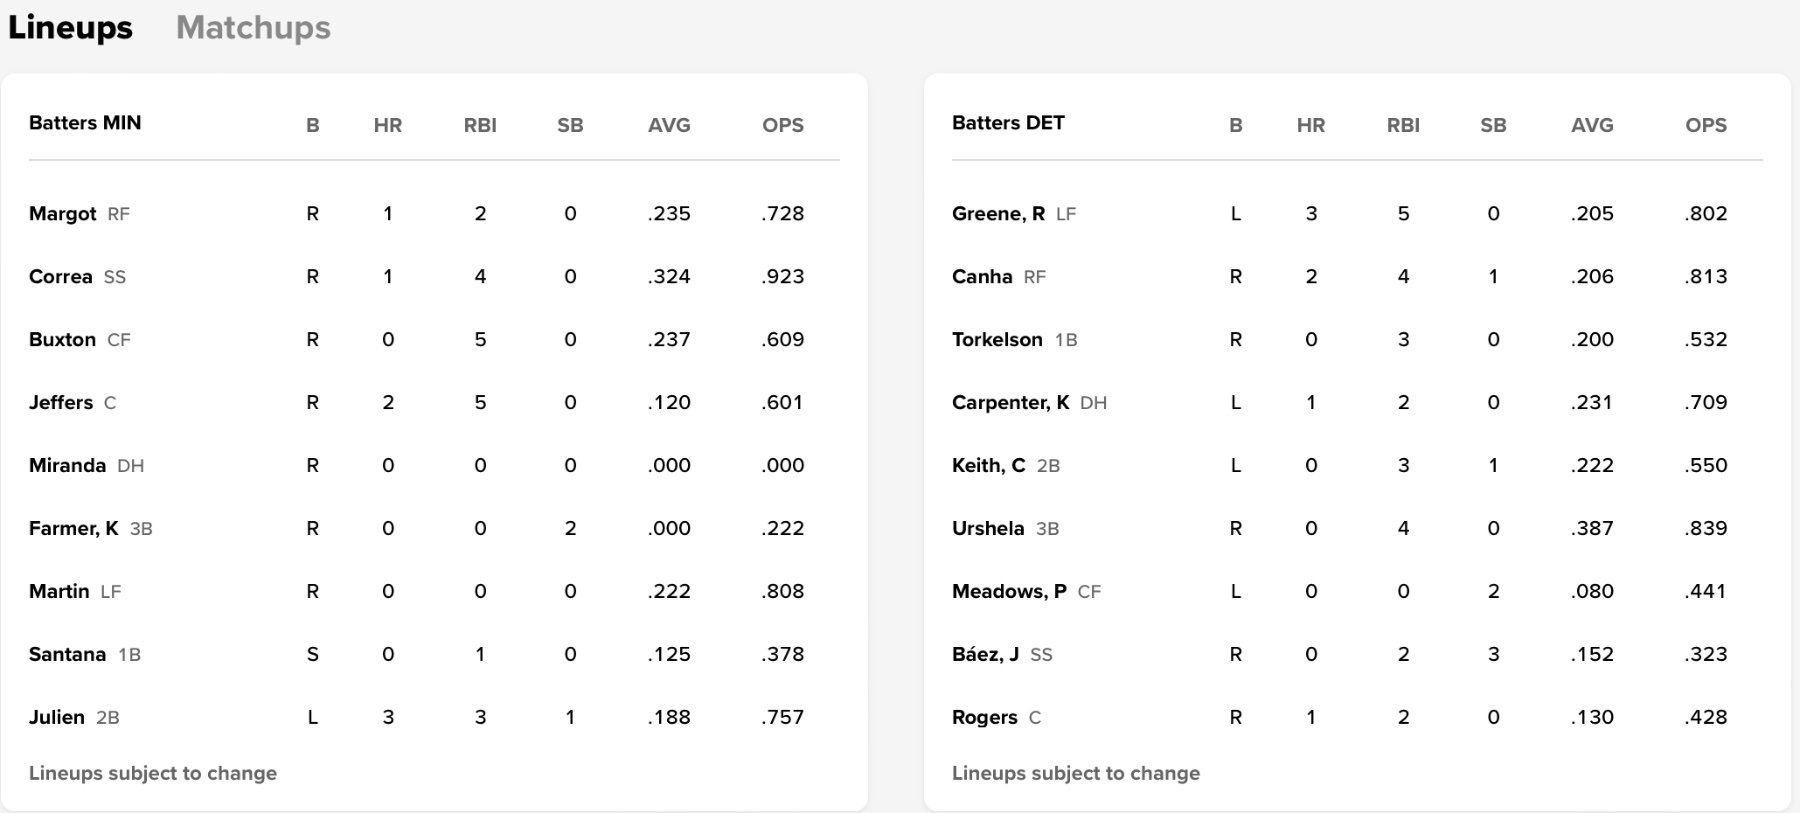Image resolution: width=1800 pixels, height=813 pixels.
Task: Click the Carpenter, K player name
Action: coord(1010,403)
